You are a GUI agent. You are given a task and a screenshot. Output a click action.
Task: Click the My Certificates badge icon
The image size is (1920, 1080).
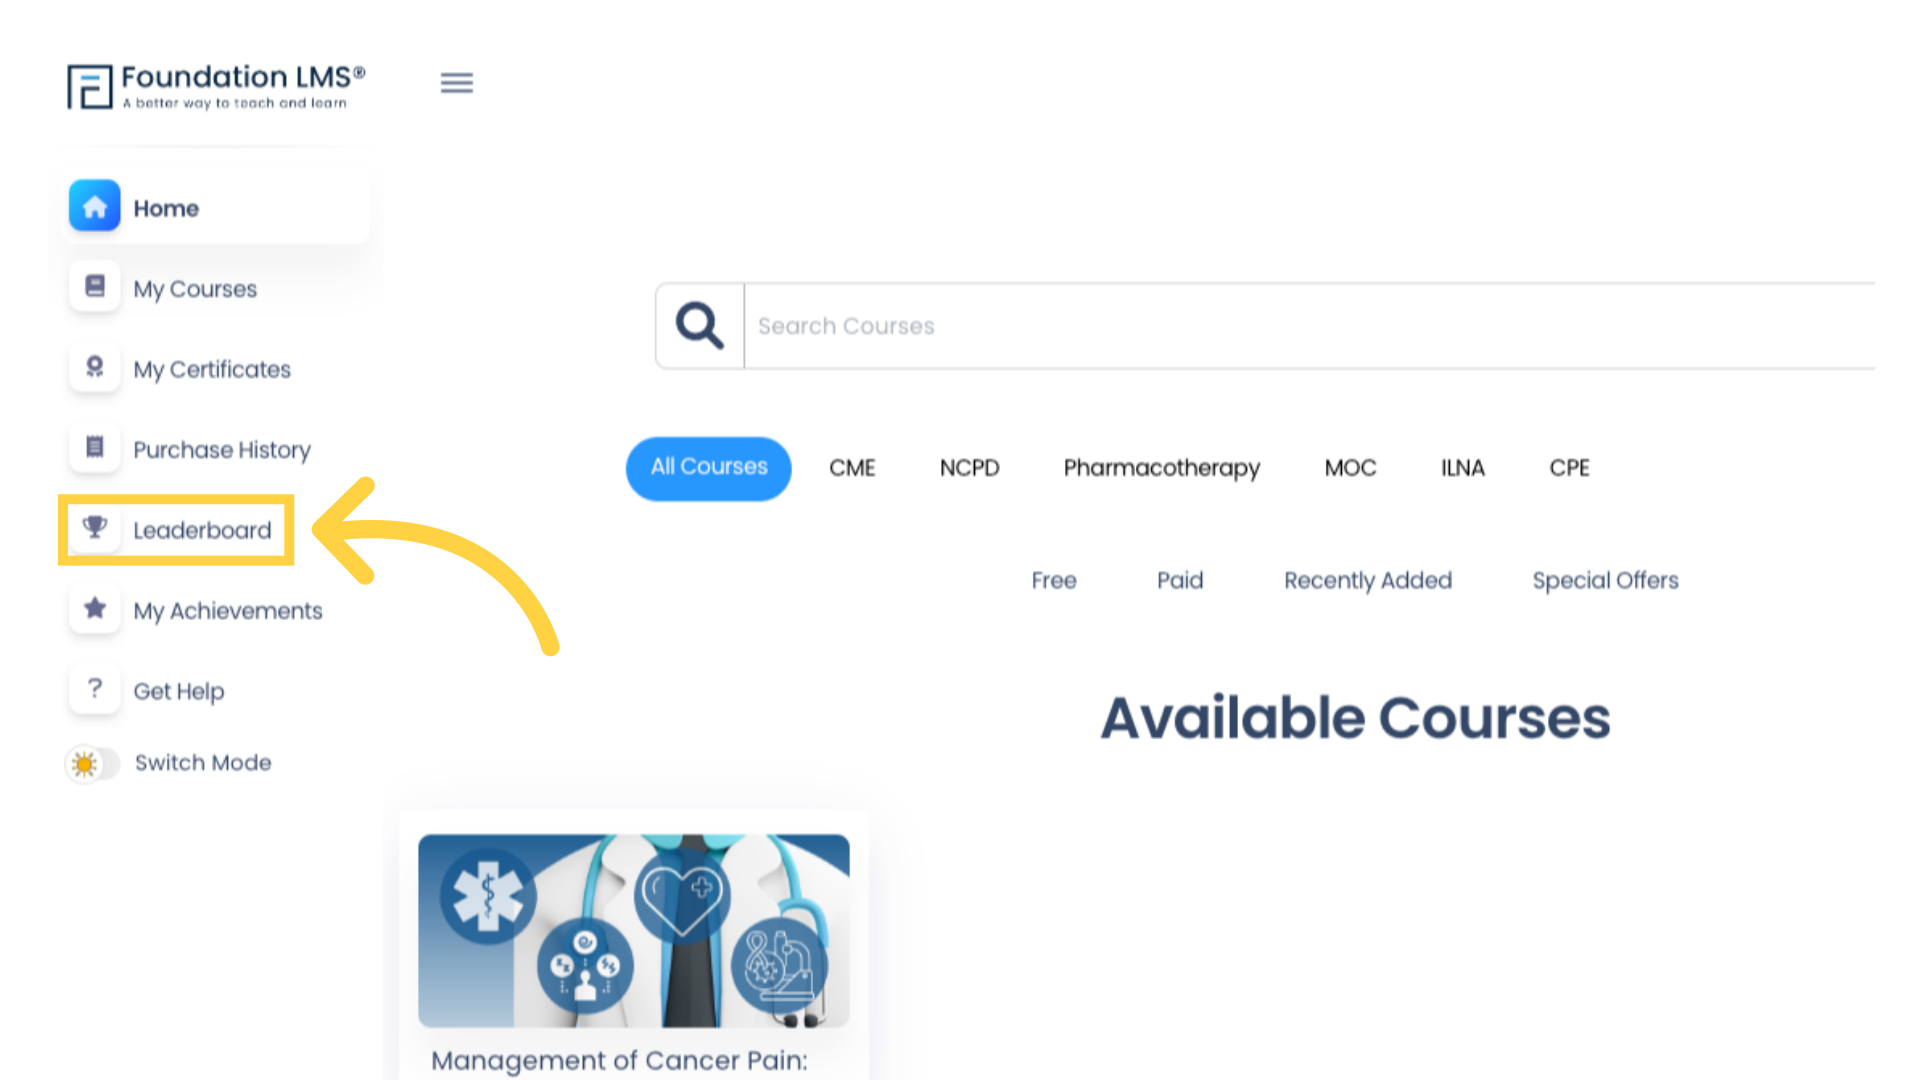point(92,368)
